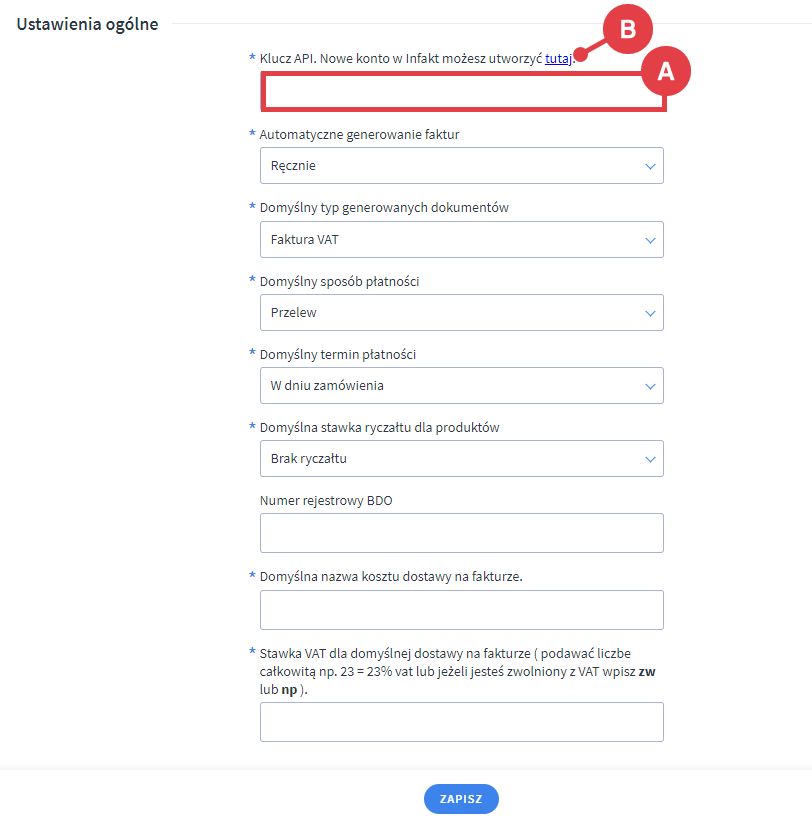
Task: Select the VAT rate for delivery input
Action: [461, 722]
